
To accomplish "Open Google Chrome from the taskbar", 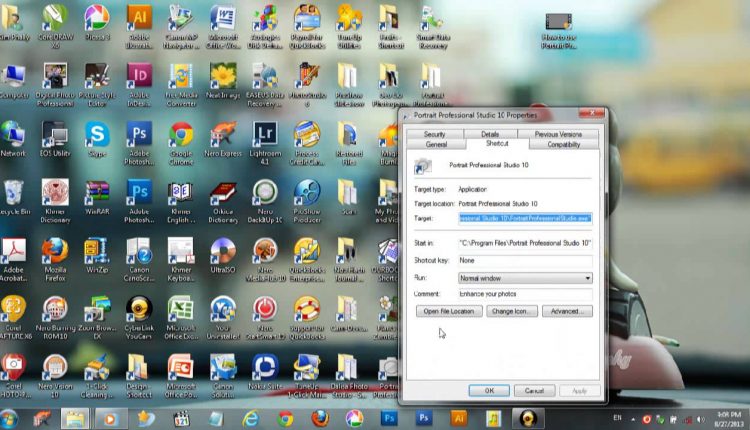I will [x=286, y=419].
